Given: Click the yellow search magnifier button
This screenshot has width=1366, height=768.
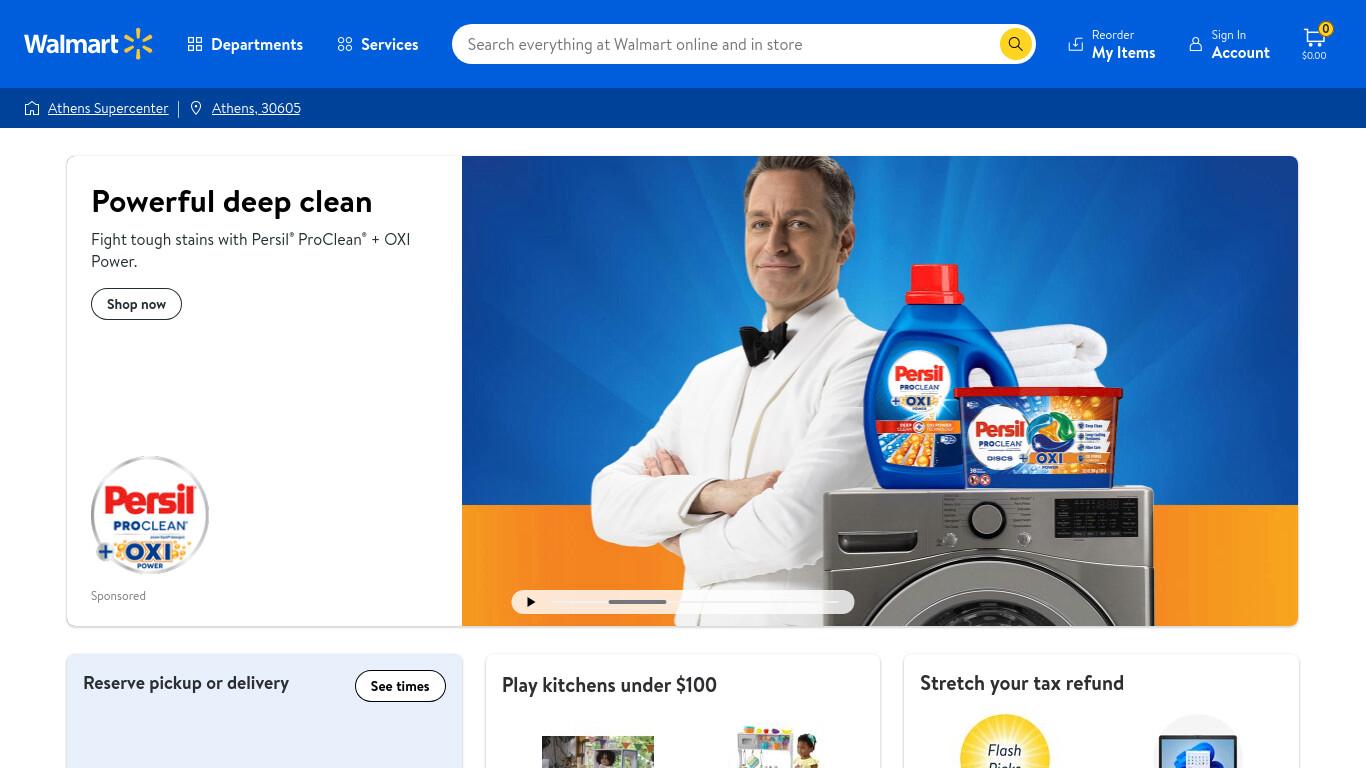Looking at the screenshot, I should pos(1015,44).
